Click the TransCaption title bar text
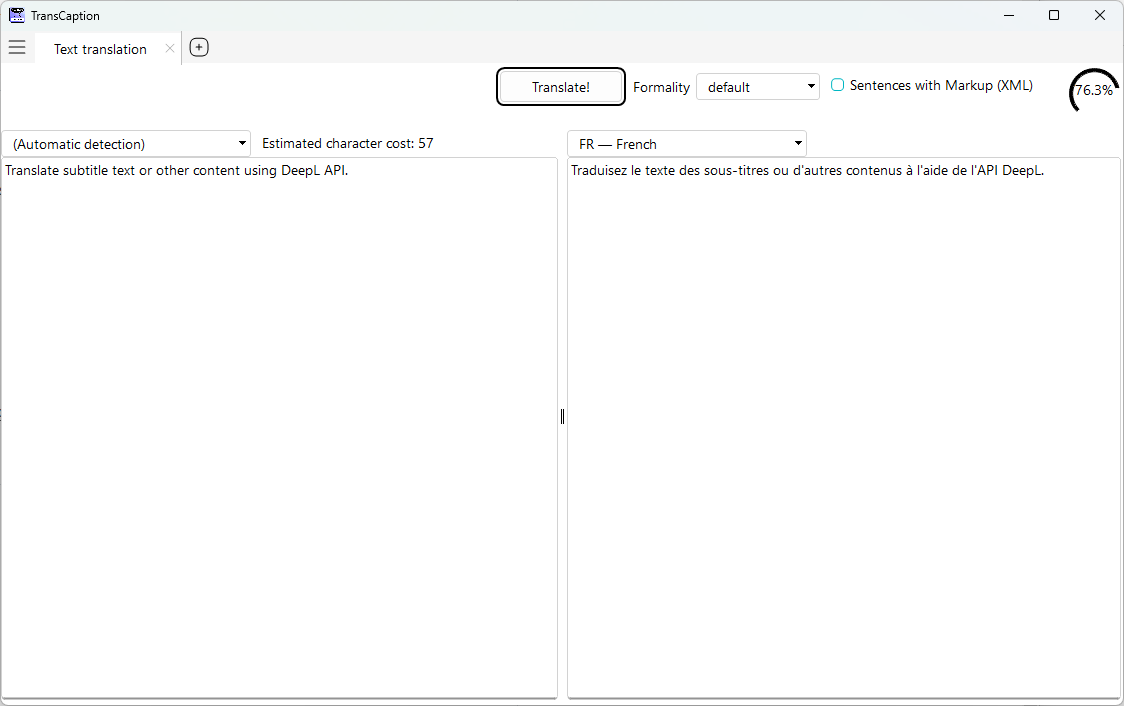This screenshot has width=1124, height=706. [x=64, y=15]
